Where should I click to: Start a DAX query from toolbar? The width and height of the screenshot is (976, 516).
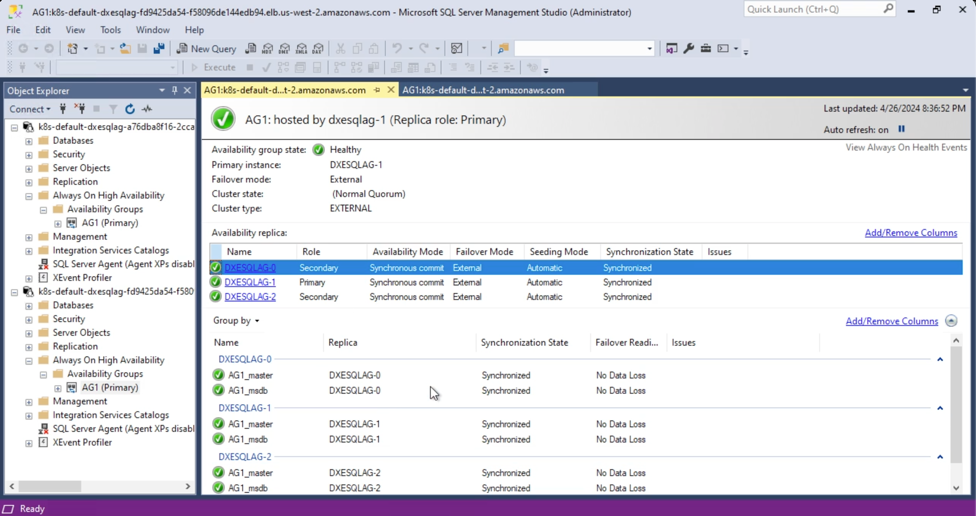[x=318, y=49]
